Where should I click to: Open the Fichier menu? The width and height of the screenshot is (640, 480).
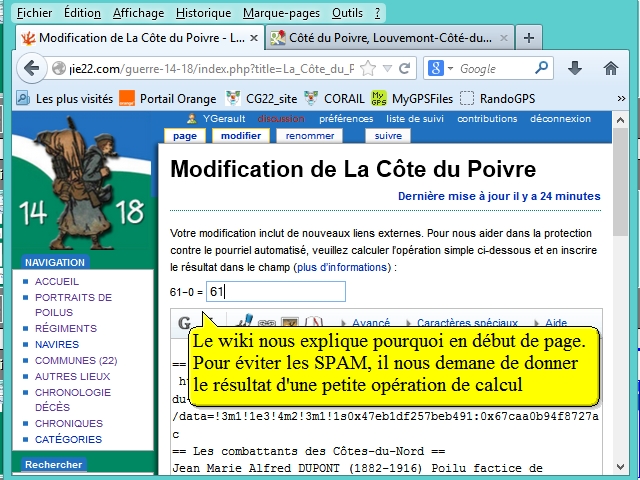coord(34,13)
